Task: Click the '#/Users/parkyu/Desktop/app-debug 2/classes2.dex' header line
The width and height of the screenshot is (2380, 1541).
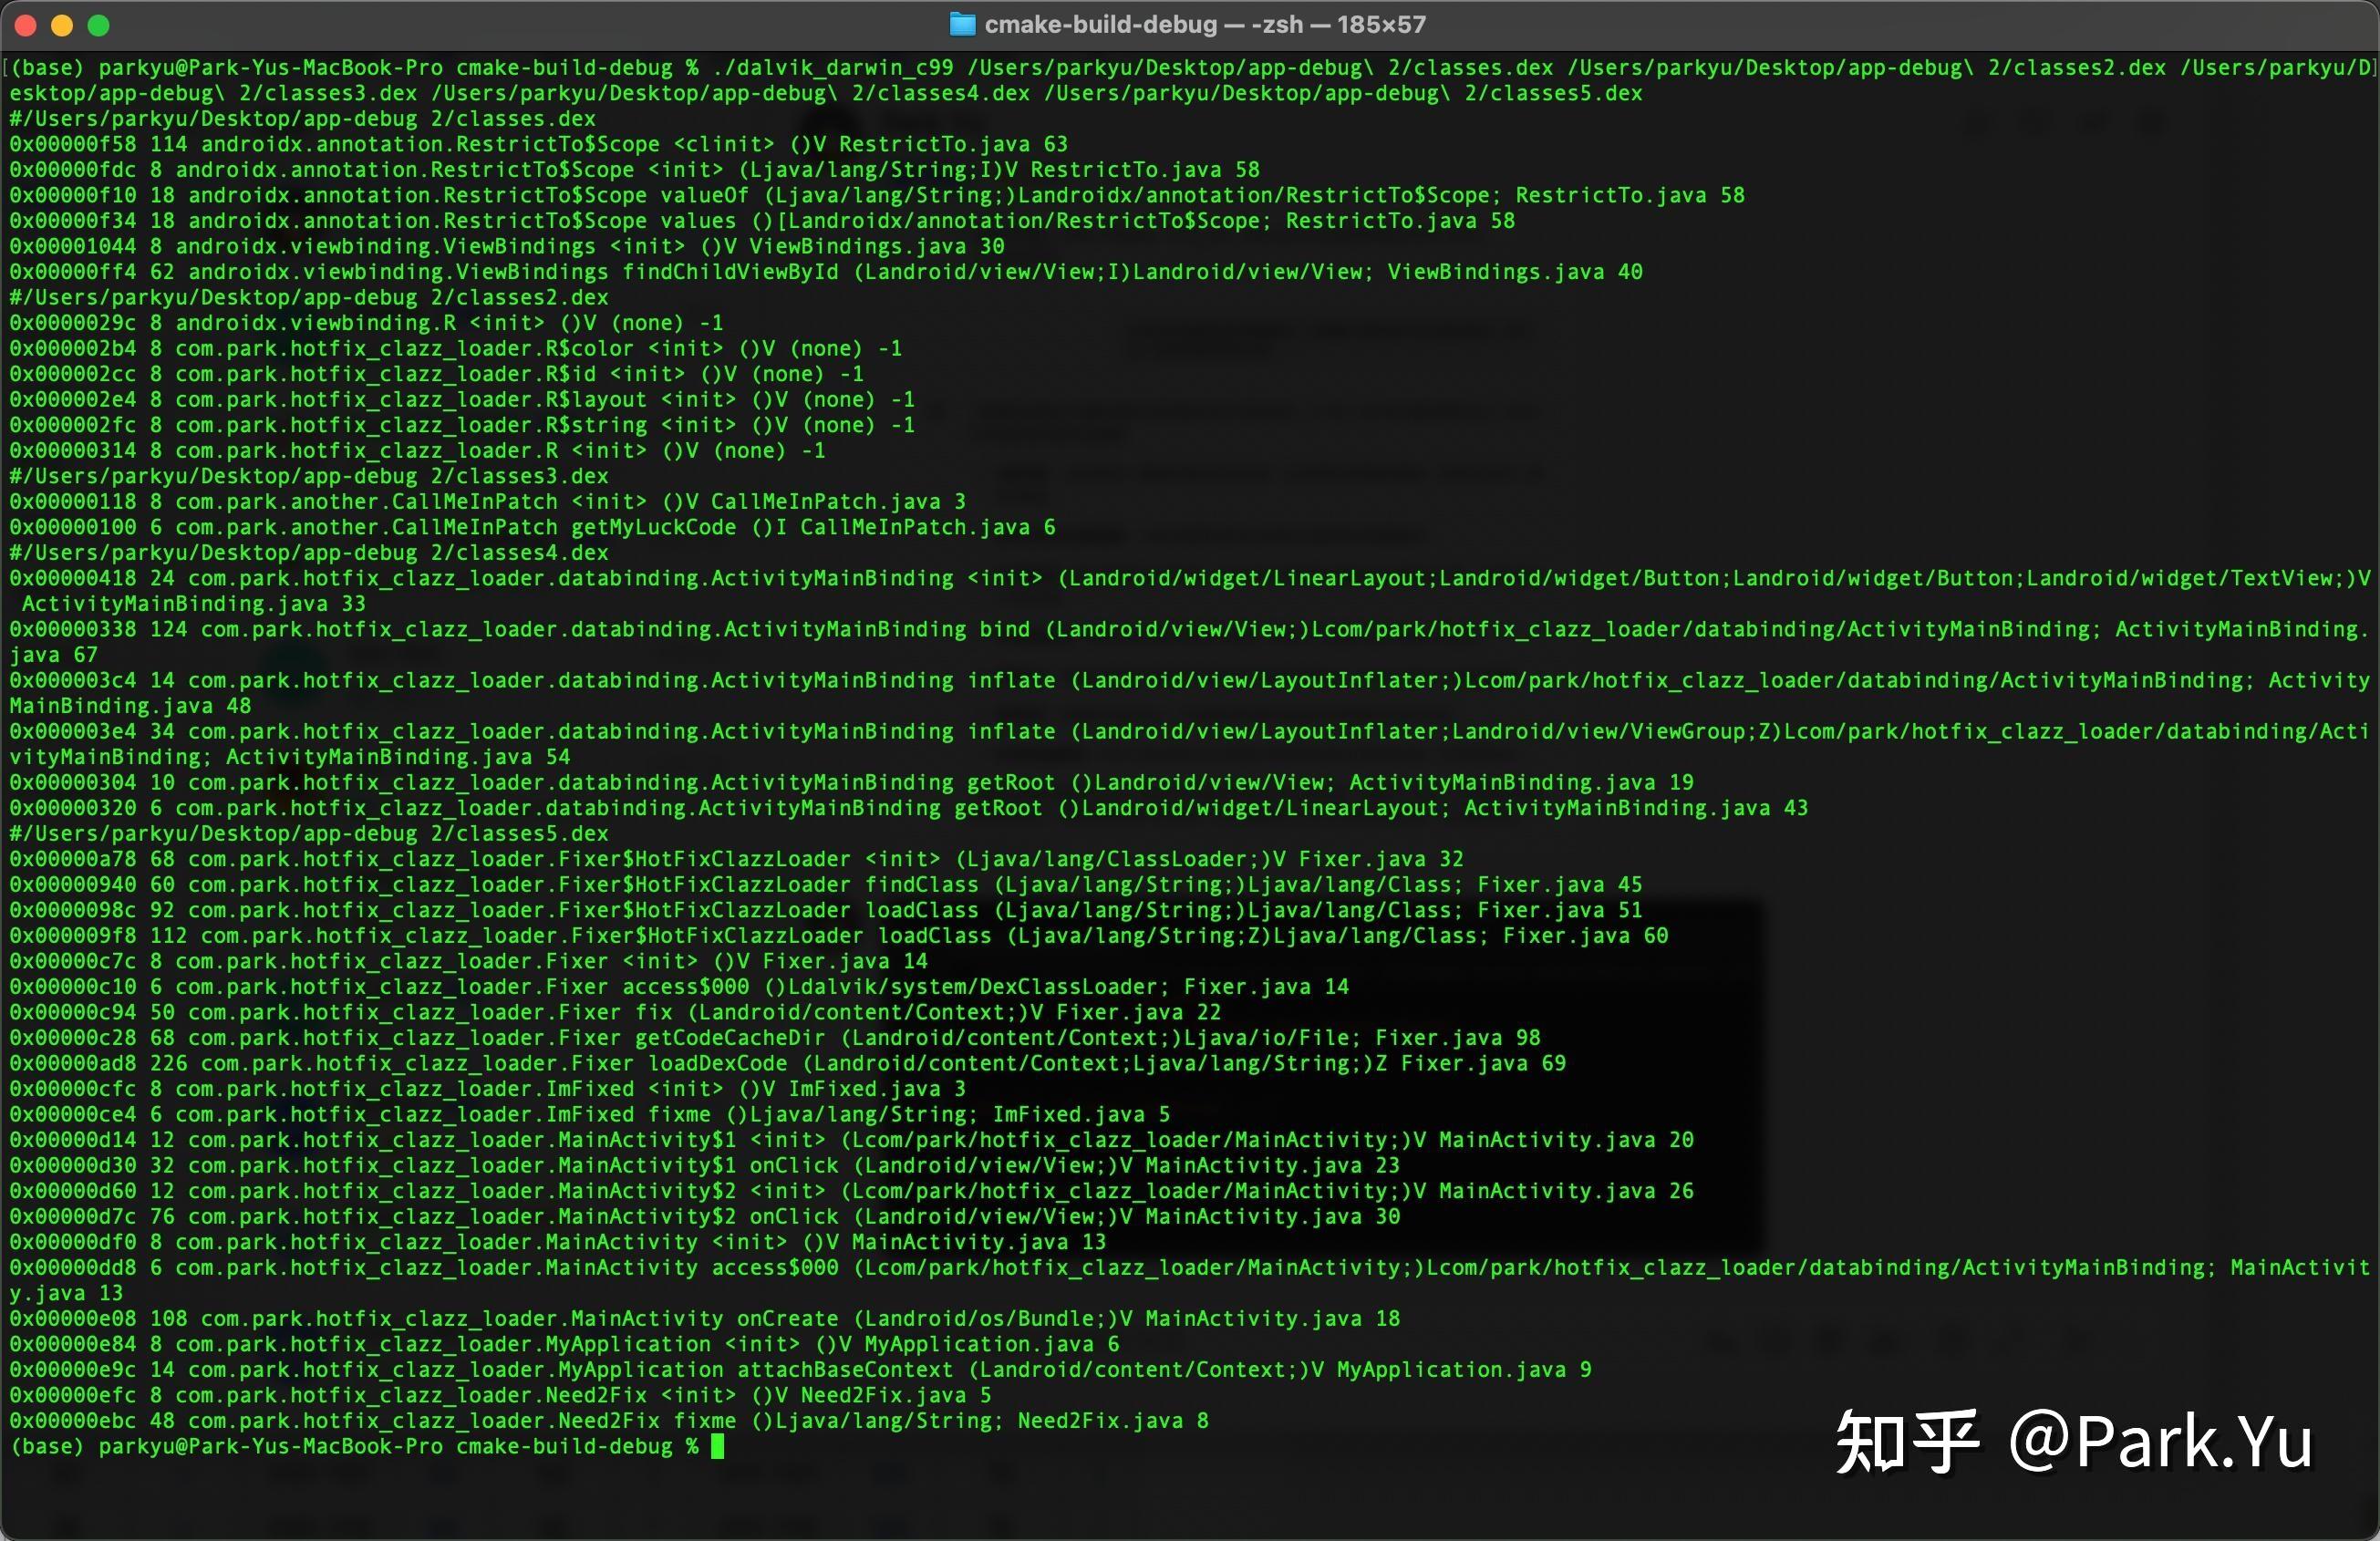Action: 309,297
